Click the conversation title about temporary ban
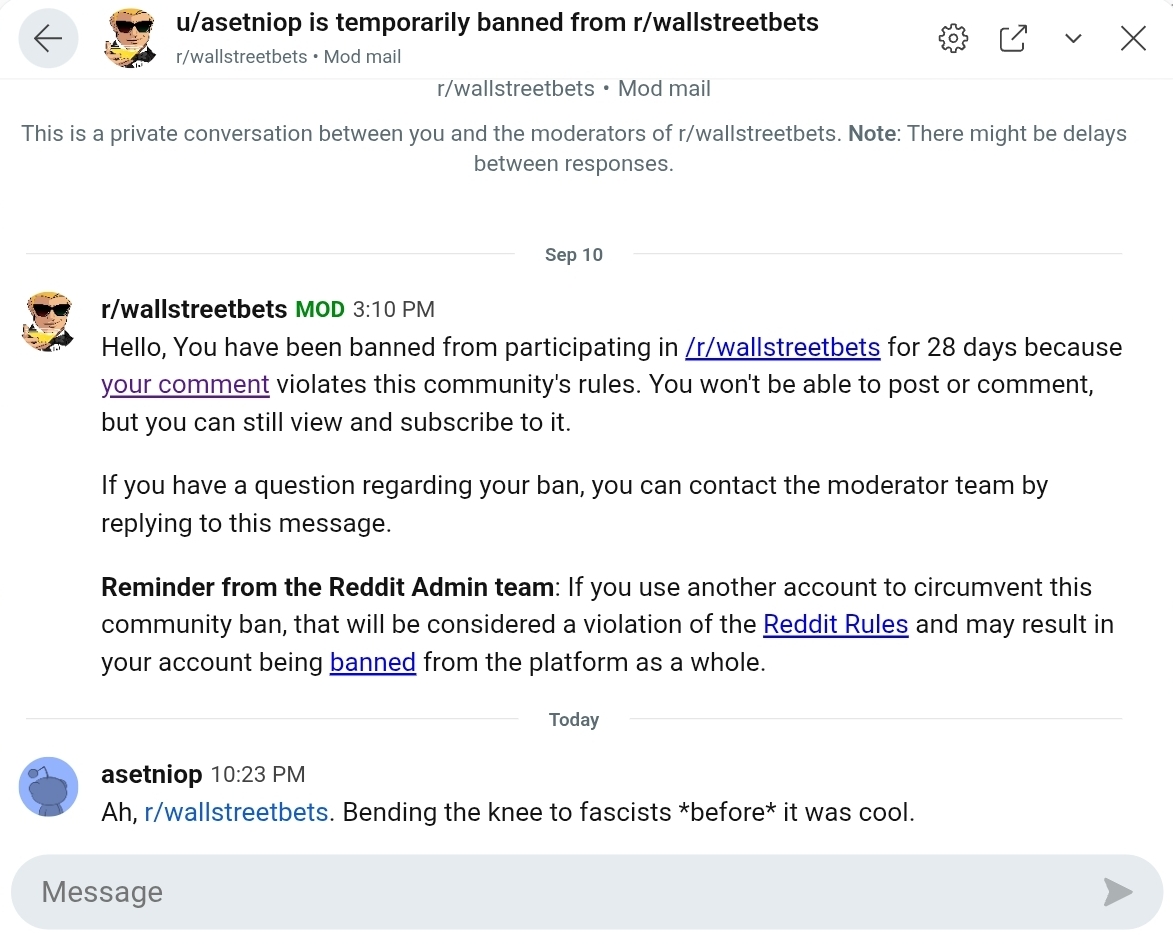This screenshot has width=1173, height=944. [497, 23]
